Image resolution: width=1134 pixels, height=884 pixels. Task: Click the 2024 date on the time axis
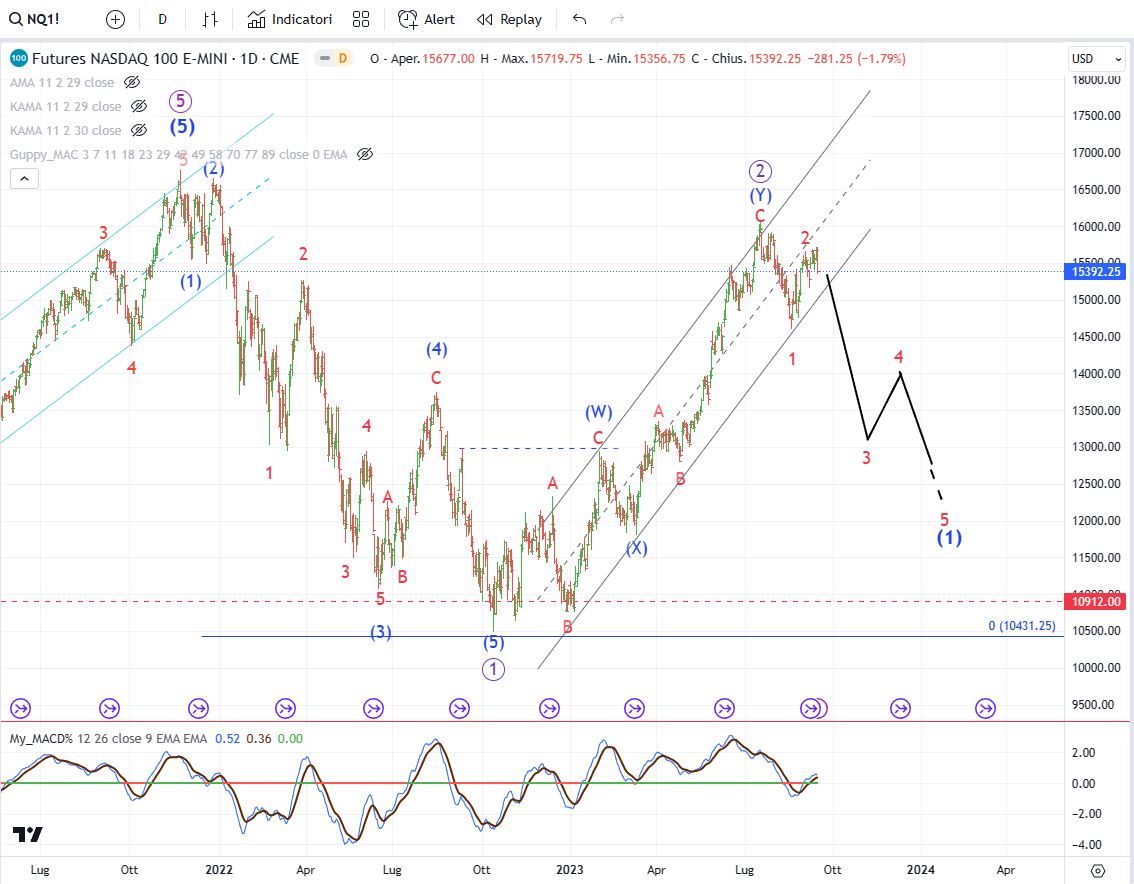click(921, 870)
